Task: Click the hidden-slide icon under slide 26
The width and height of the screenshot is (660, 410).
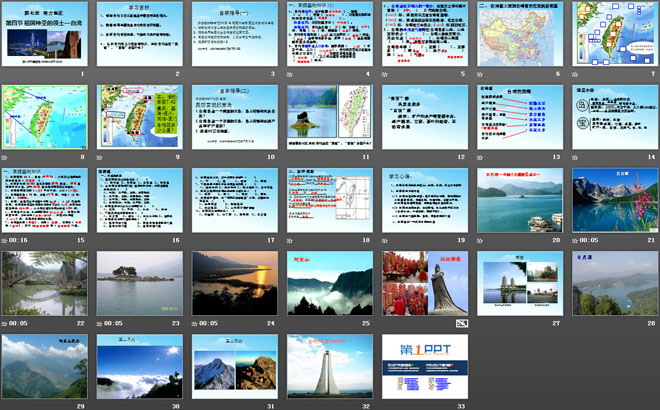Action: pyautogui.click(x=461, y=324)
